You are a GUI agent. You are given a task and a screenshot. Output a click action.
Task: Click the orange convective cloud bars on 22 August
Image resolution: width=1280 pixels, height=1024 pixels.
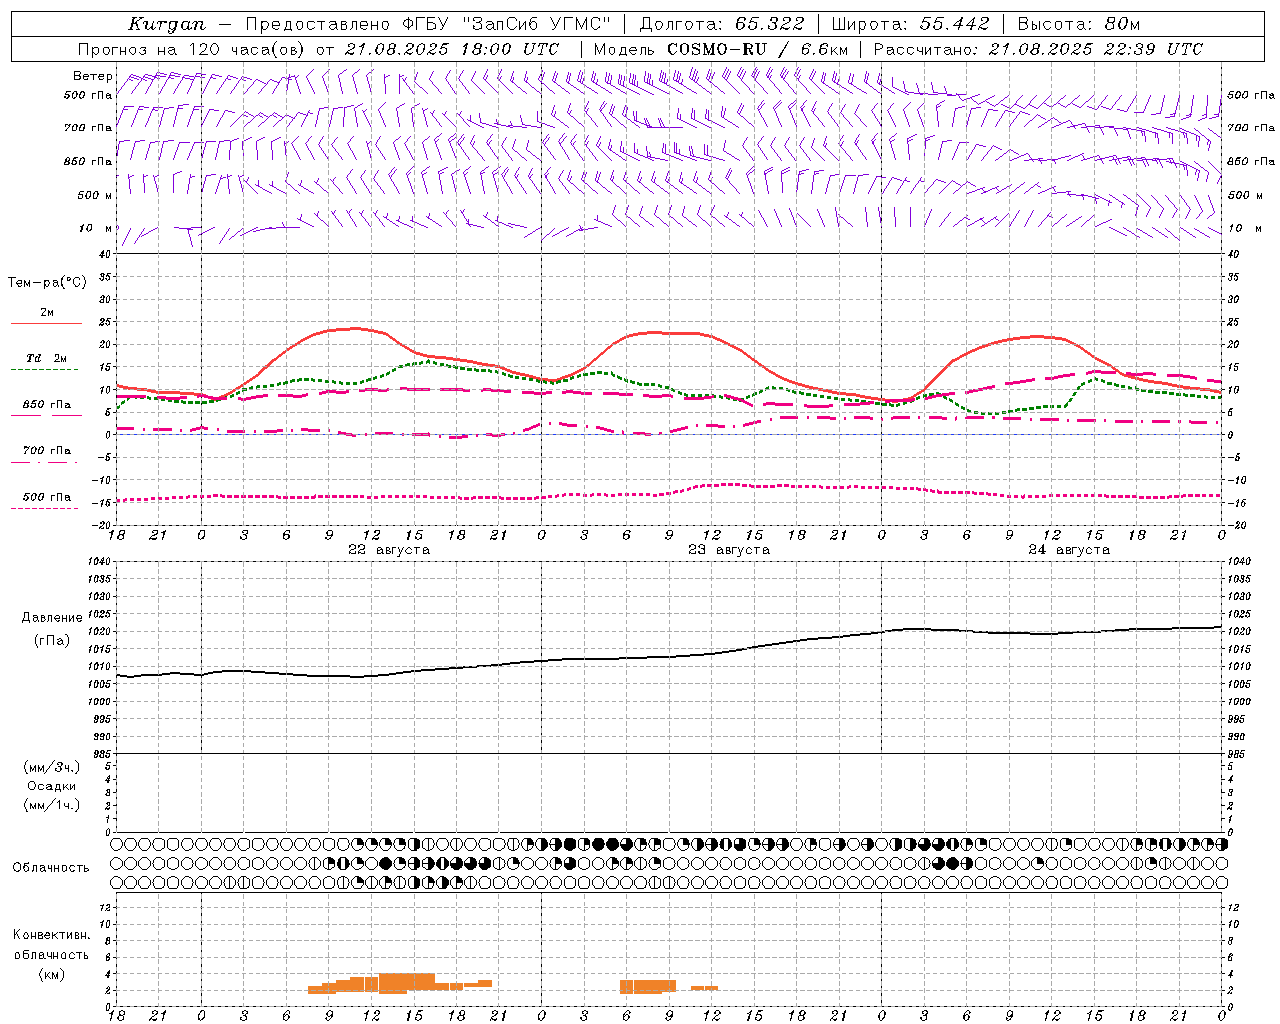[x=400, y=983]
